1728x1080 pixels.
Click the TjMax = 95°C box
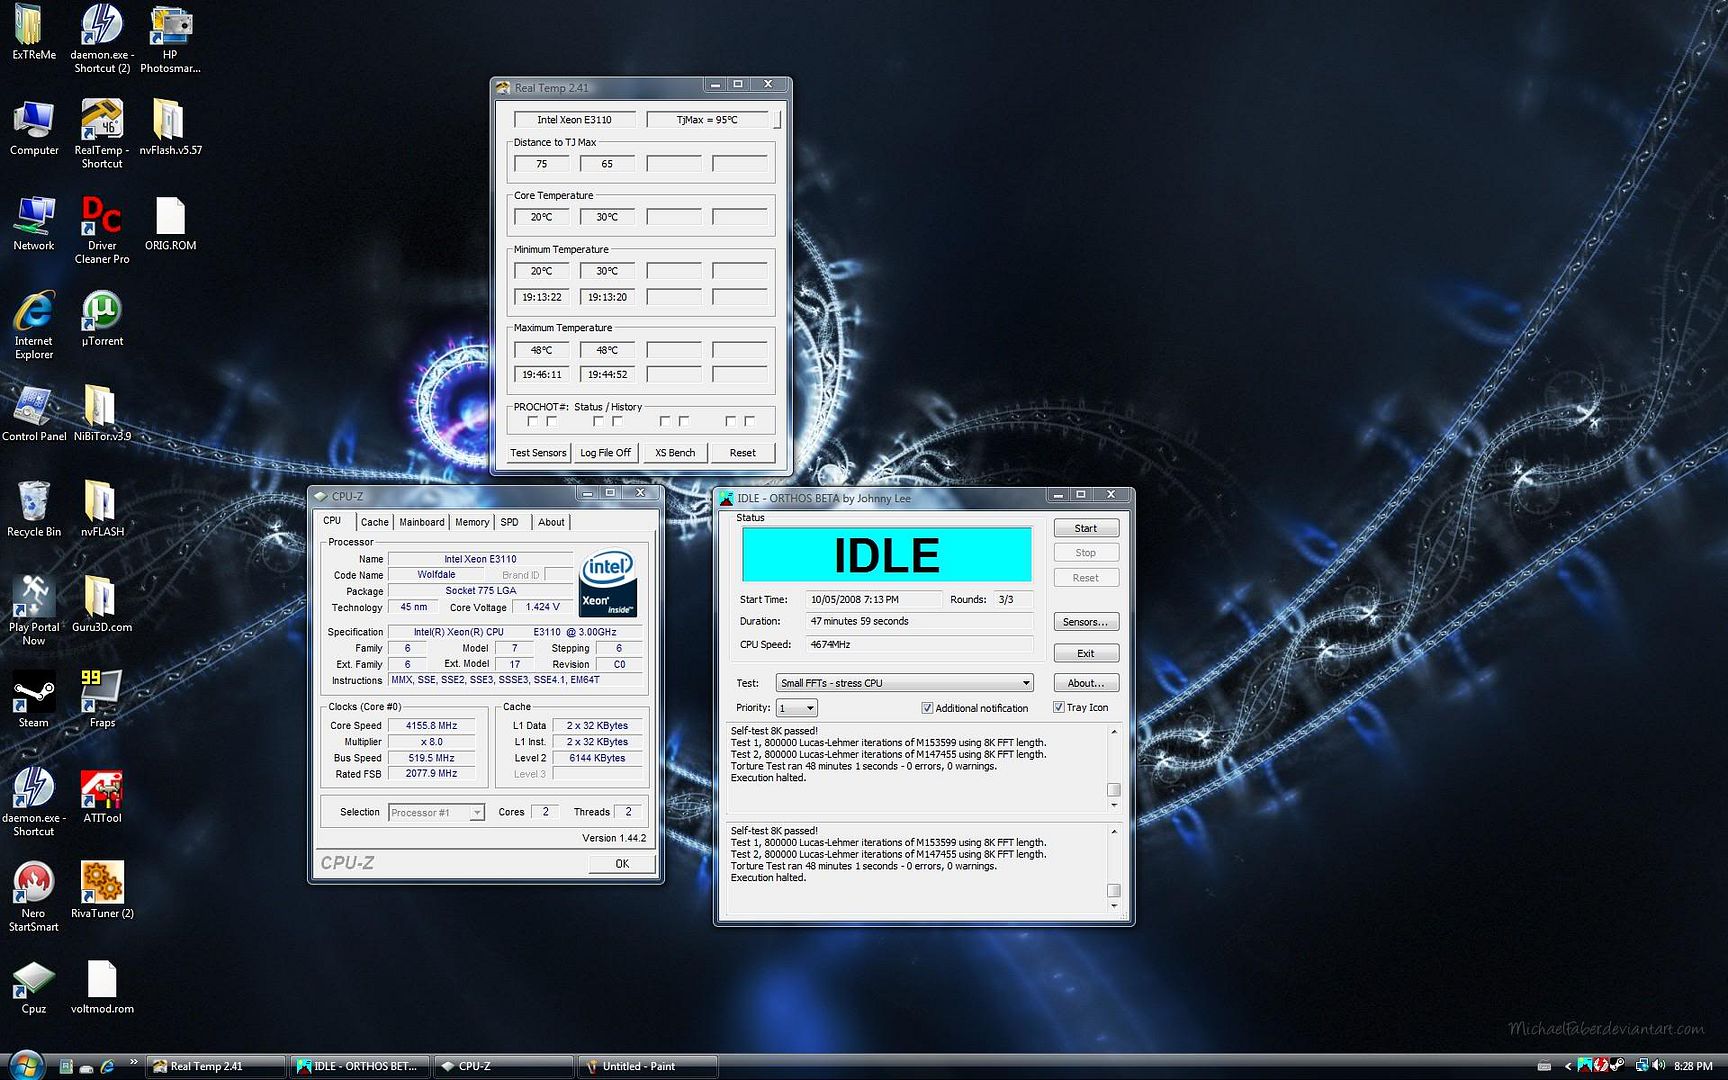tap(707, 120)
